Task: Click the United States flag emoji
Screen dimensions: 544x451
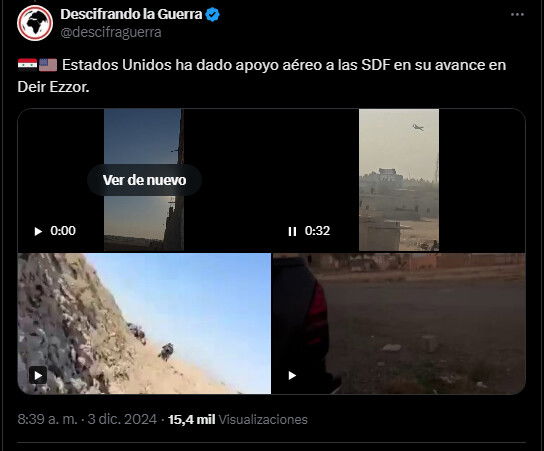Action: coord(48,65)
